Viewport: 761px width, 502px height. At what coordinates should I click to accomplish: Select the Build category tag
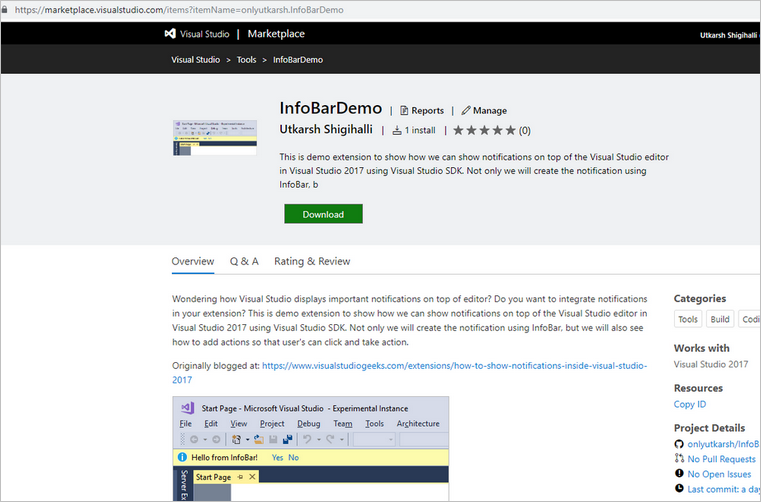pos(720,319)
